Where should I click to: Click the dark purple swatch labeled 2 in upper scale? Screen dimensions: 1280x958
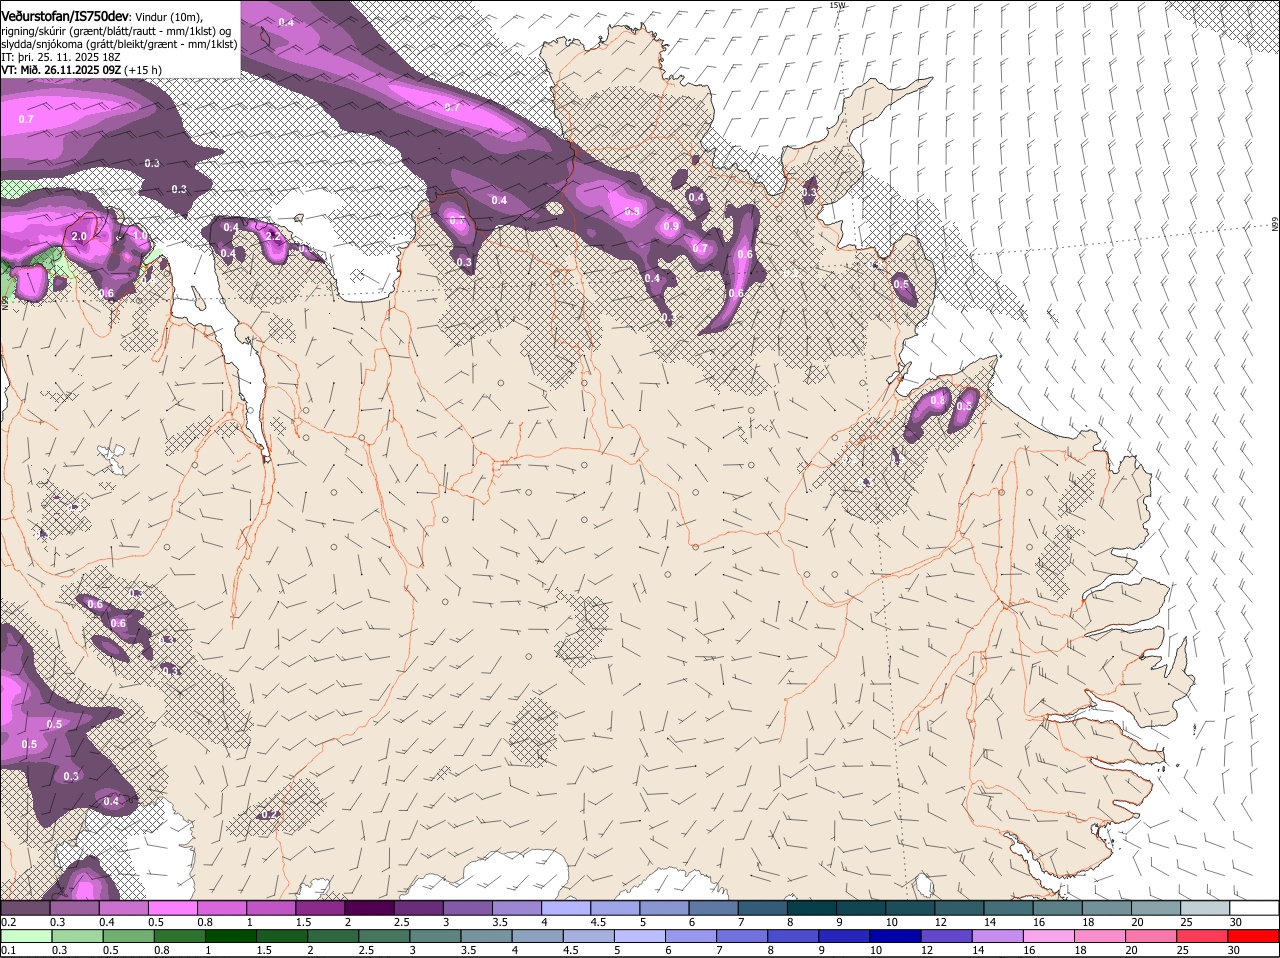pyautogui.click(x=369, y=908)
